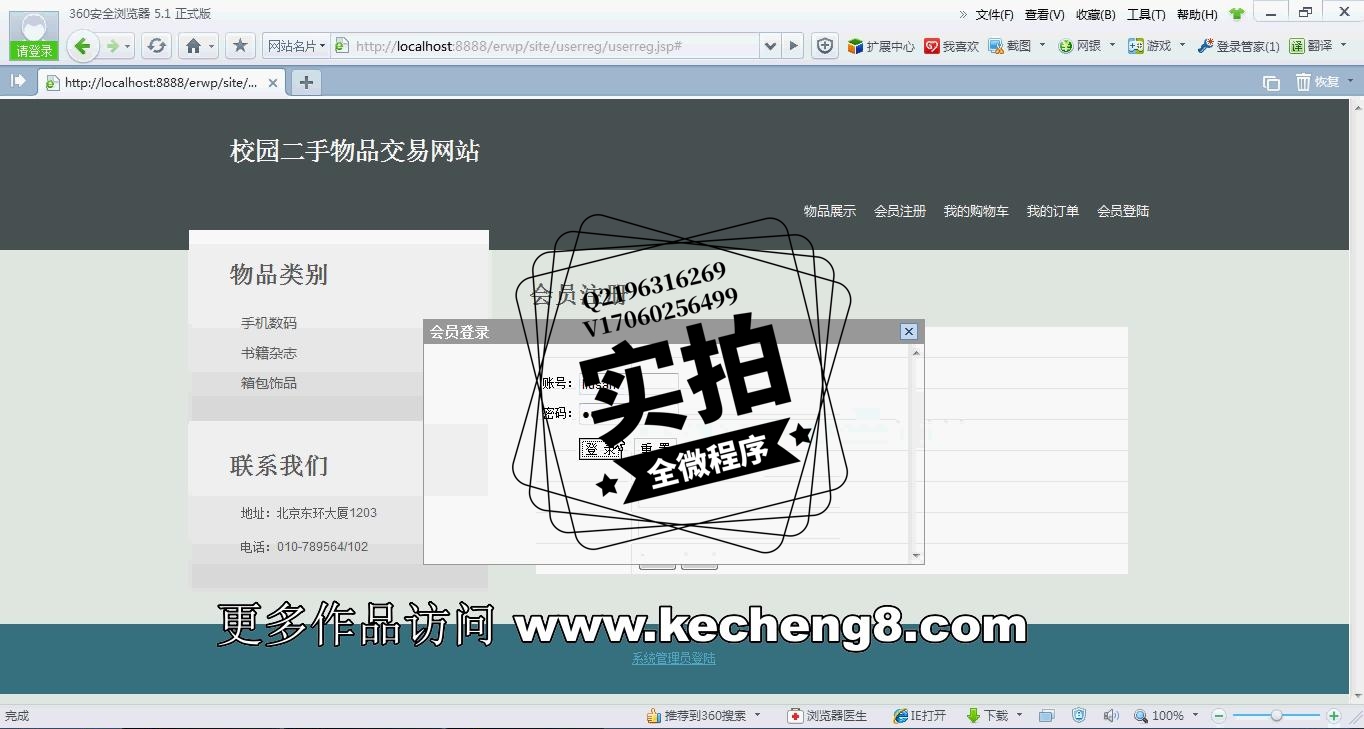1364x729 pixels.
Task: Click the 翻译 translate tool
Action: (x=1311, y=46)
